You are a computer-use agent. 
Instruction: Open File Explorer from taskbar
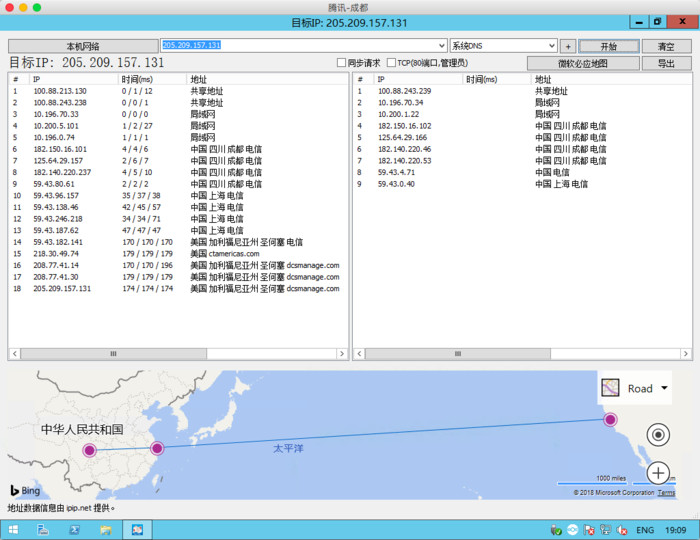(106, 530)
